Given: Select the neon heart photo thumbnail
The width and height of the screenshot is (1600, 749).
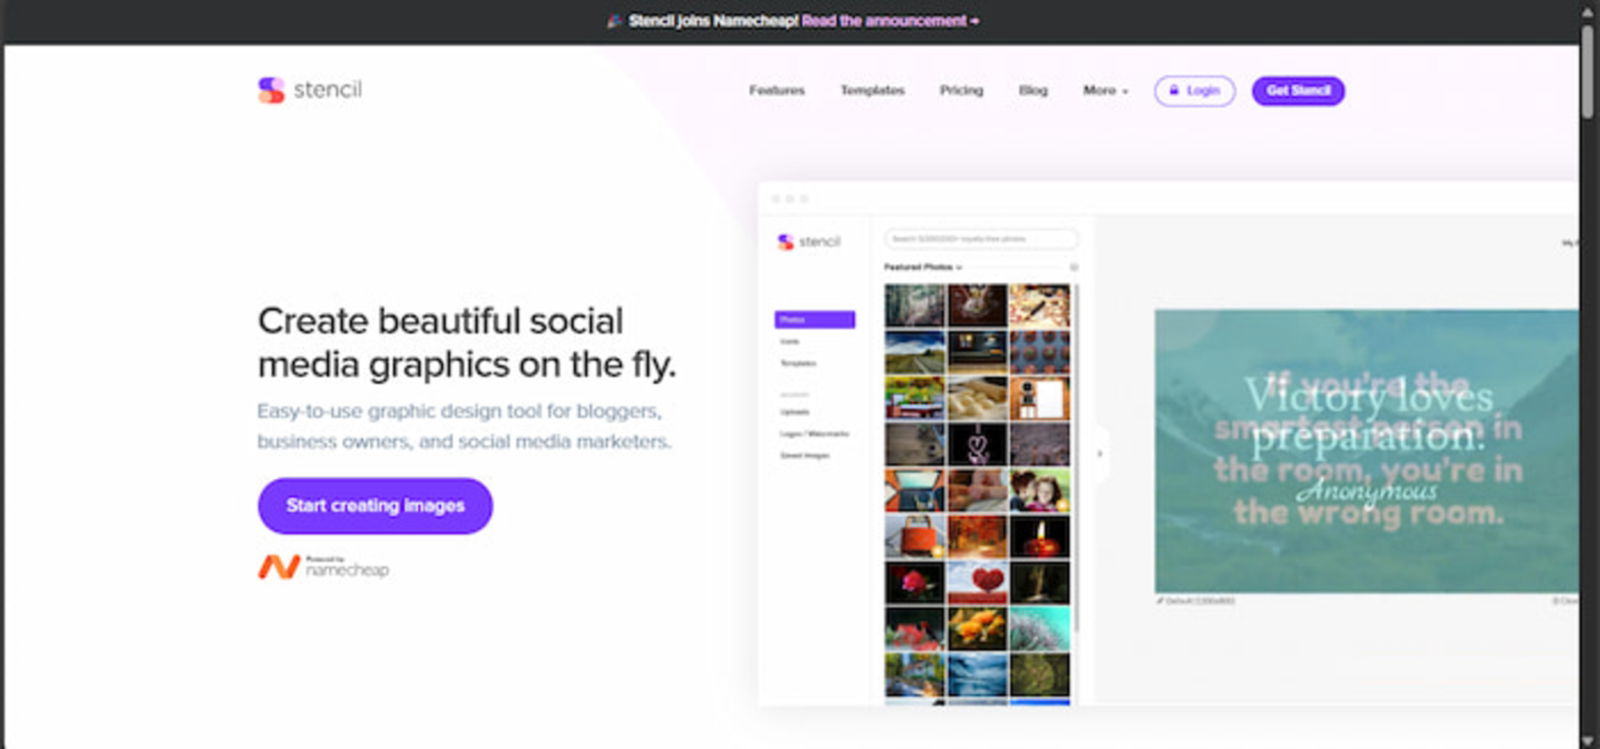Looking at the screenshot, I should pos(977,444).
